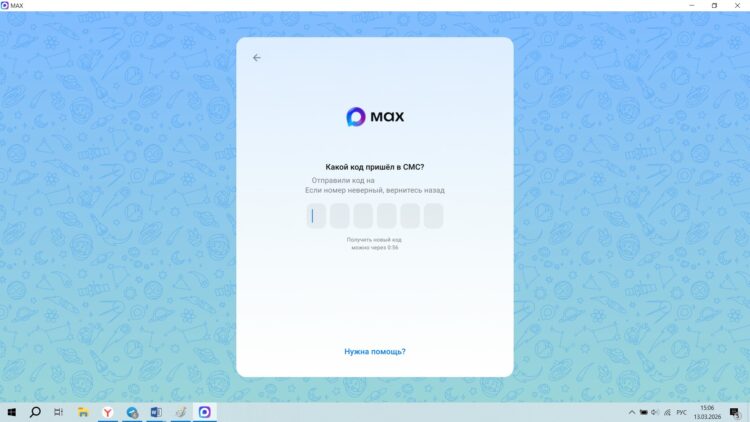750x422 pixels.
Task: Select the third code digit field
Action: [x=363, y=216]
